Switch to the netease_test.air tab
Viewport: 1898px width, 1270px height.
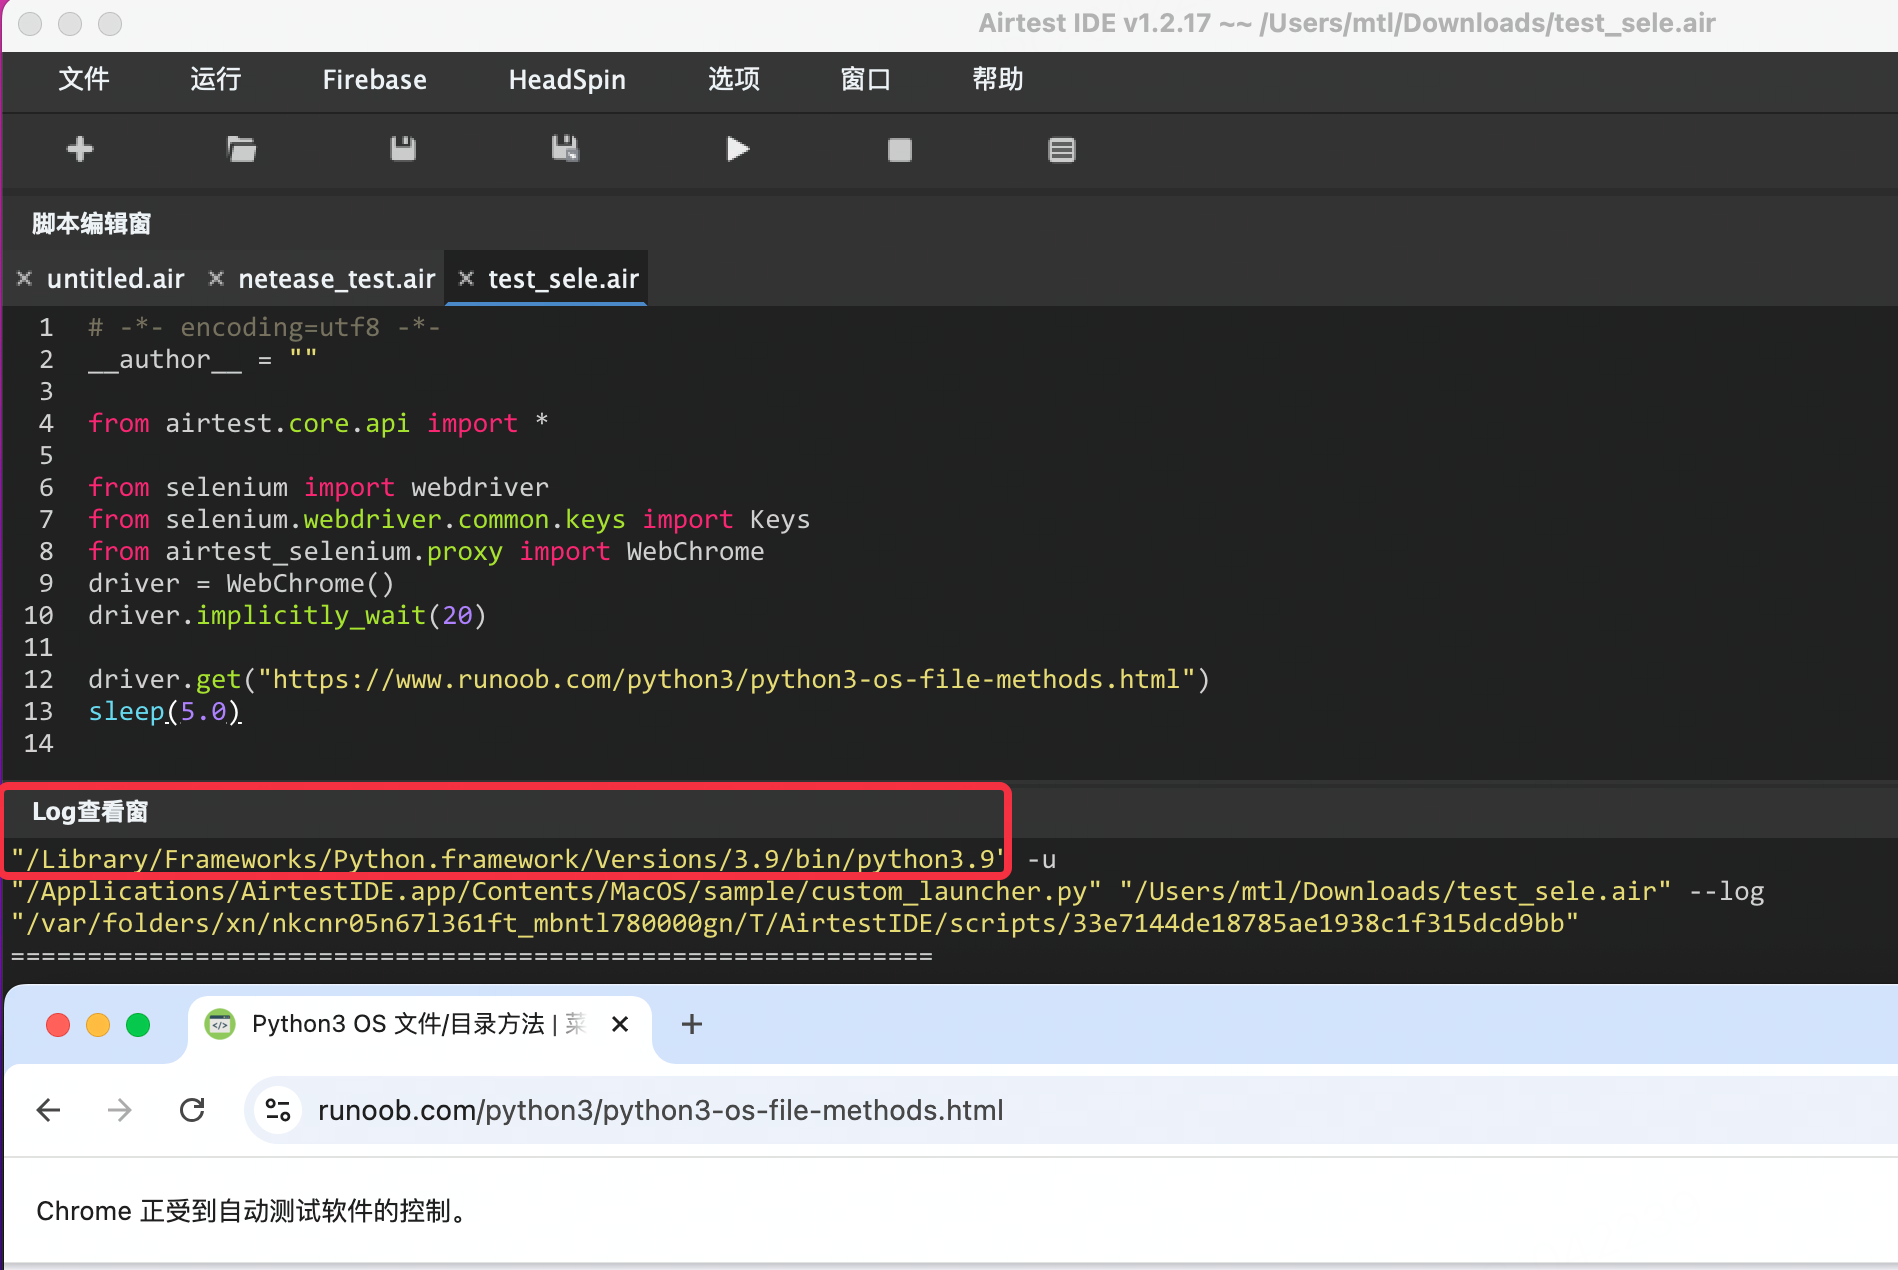pyautogui.click(x=336, y=279)
